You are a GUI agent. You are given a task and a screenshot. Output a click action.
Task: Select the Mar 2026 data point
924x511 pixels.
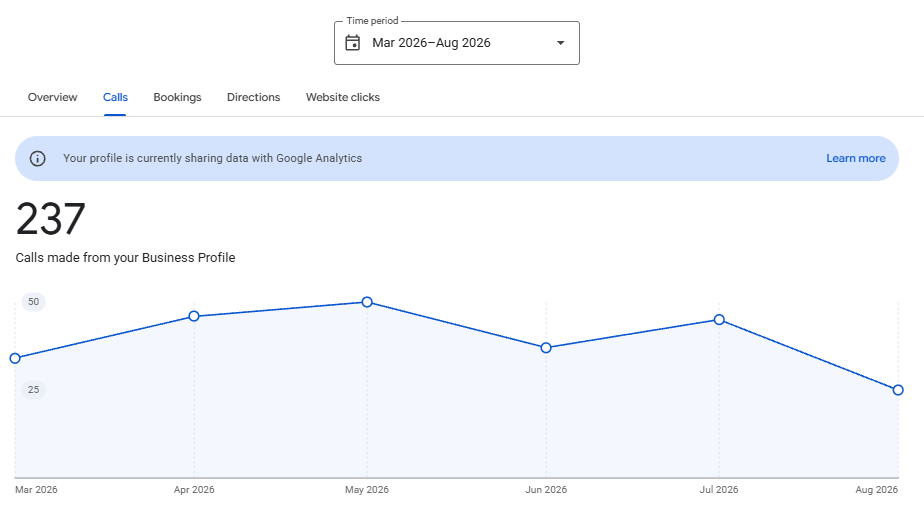tap(15, 358)
